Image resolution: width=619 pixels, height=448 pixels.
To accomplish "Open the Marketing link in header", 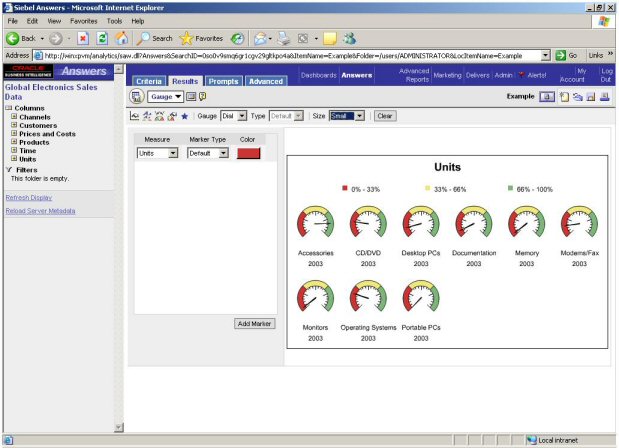I will pos(447,75).
